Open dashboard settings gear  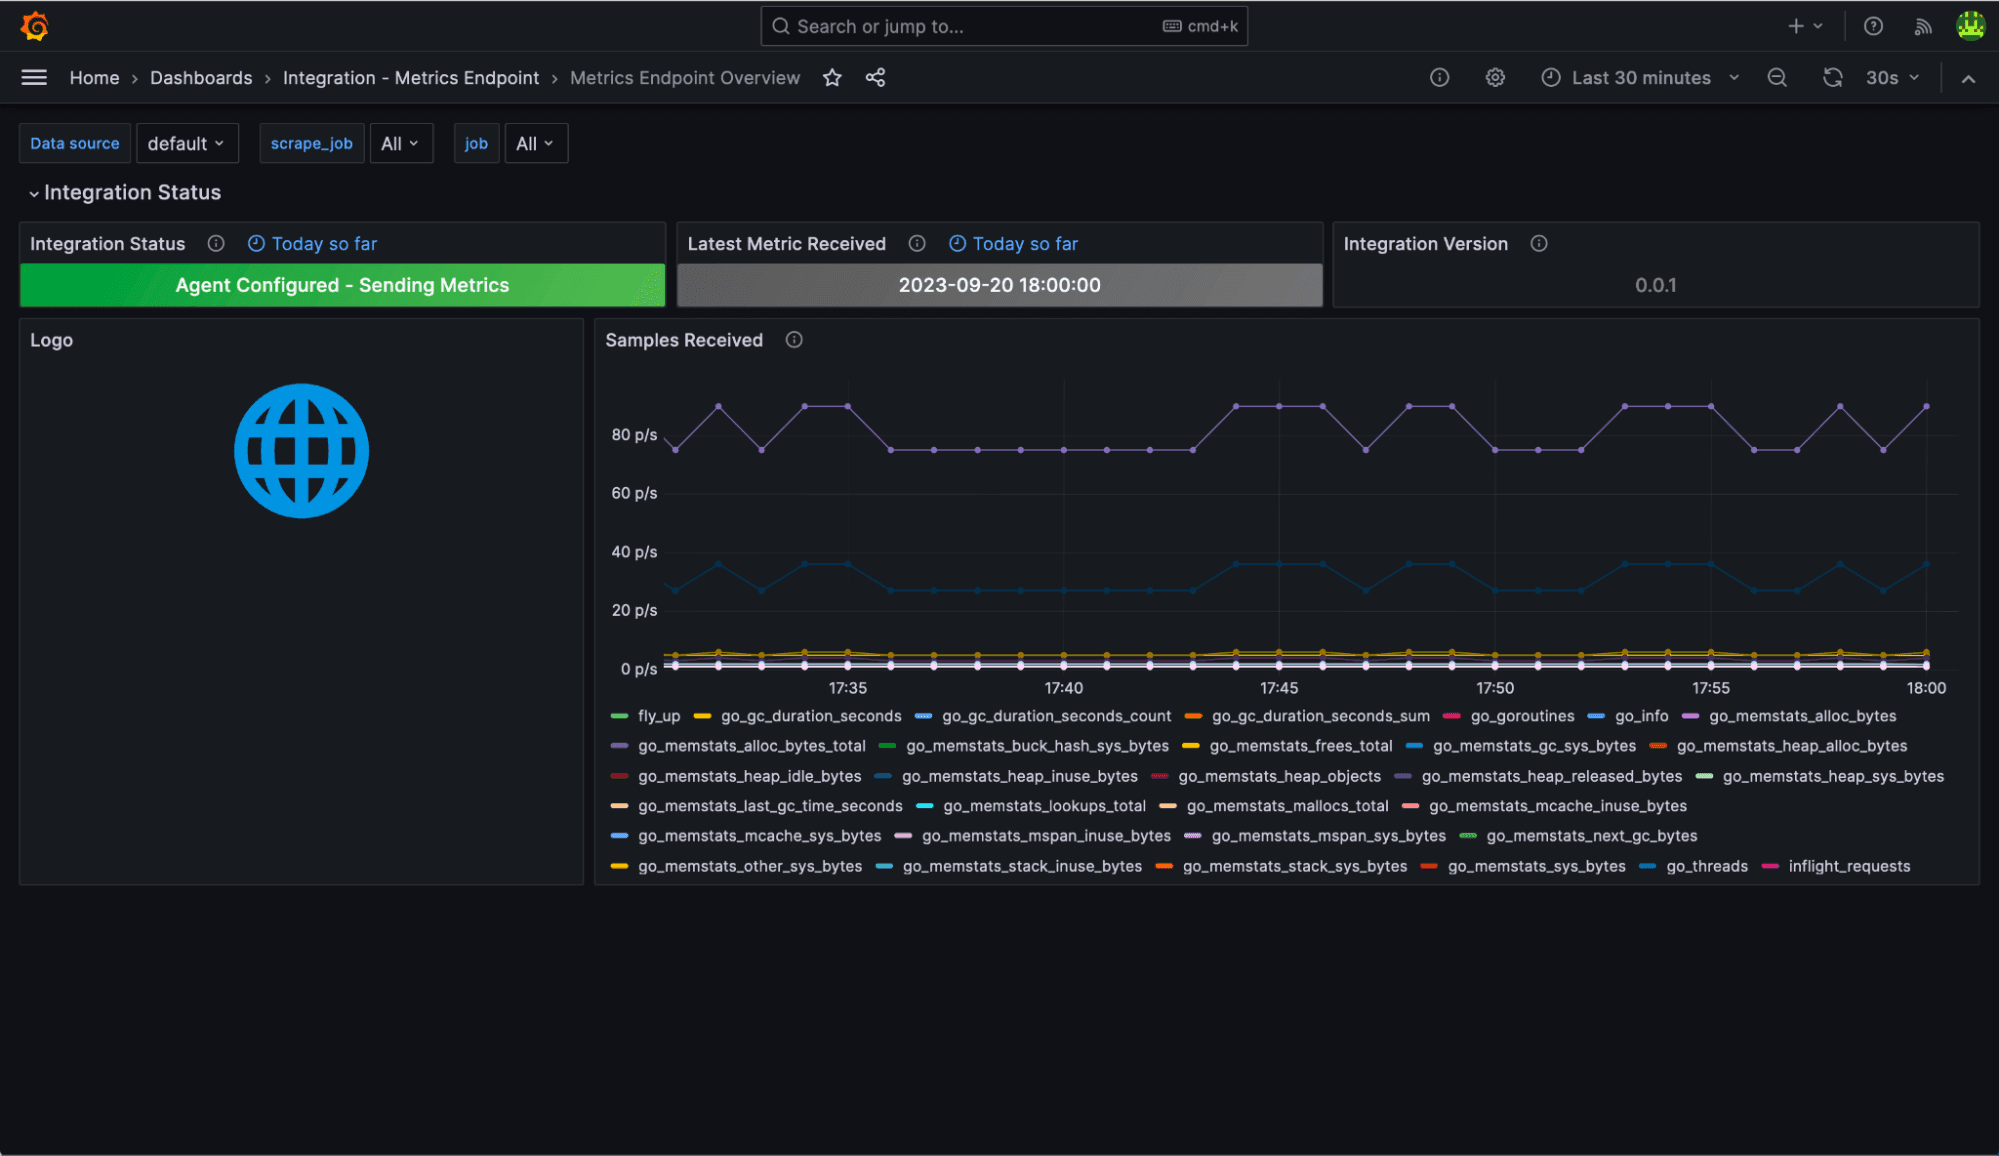pyautogui.click(x=1494, y=77)
